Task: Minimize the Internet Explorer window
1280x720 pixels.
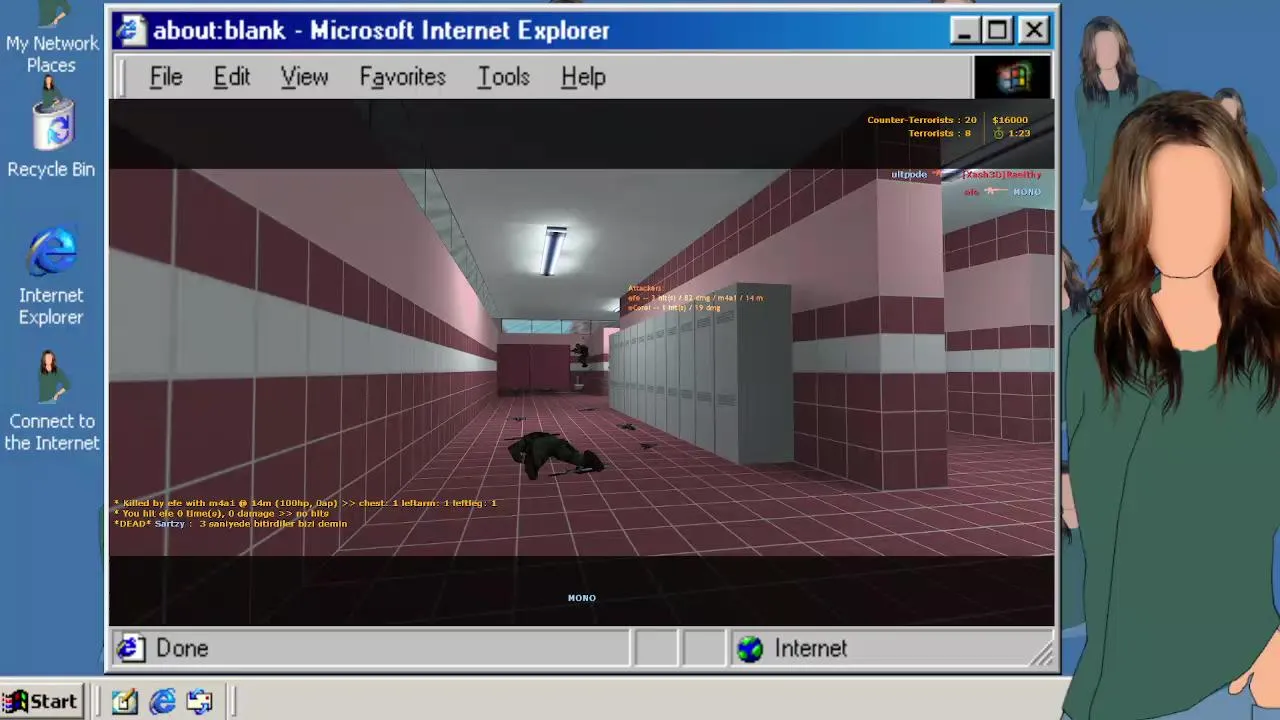Action: coord(964,30)
